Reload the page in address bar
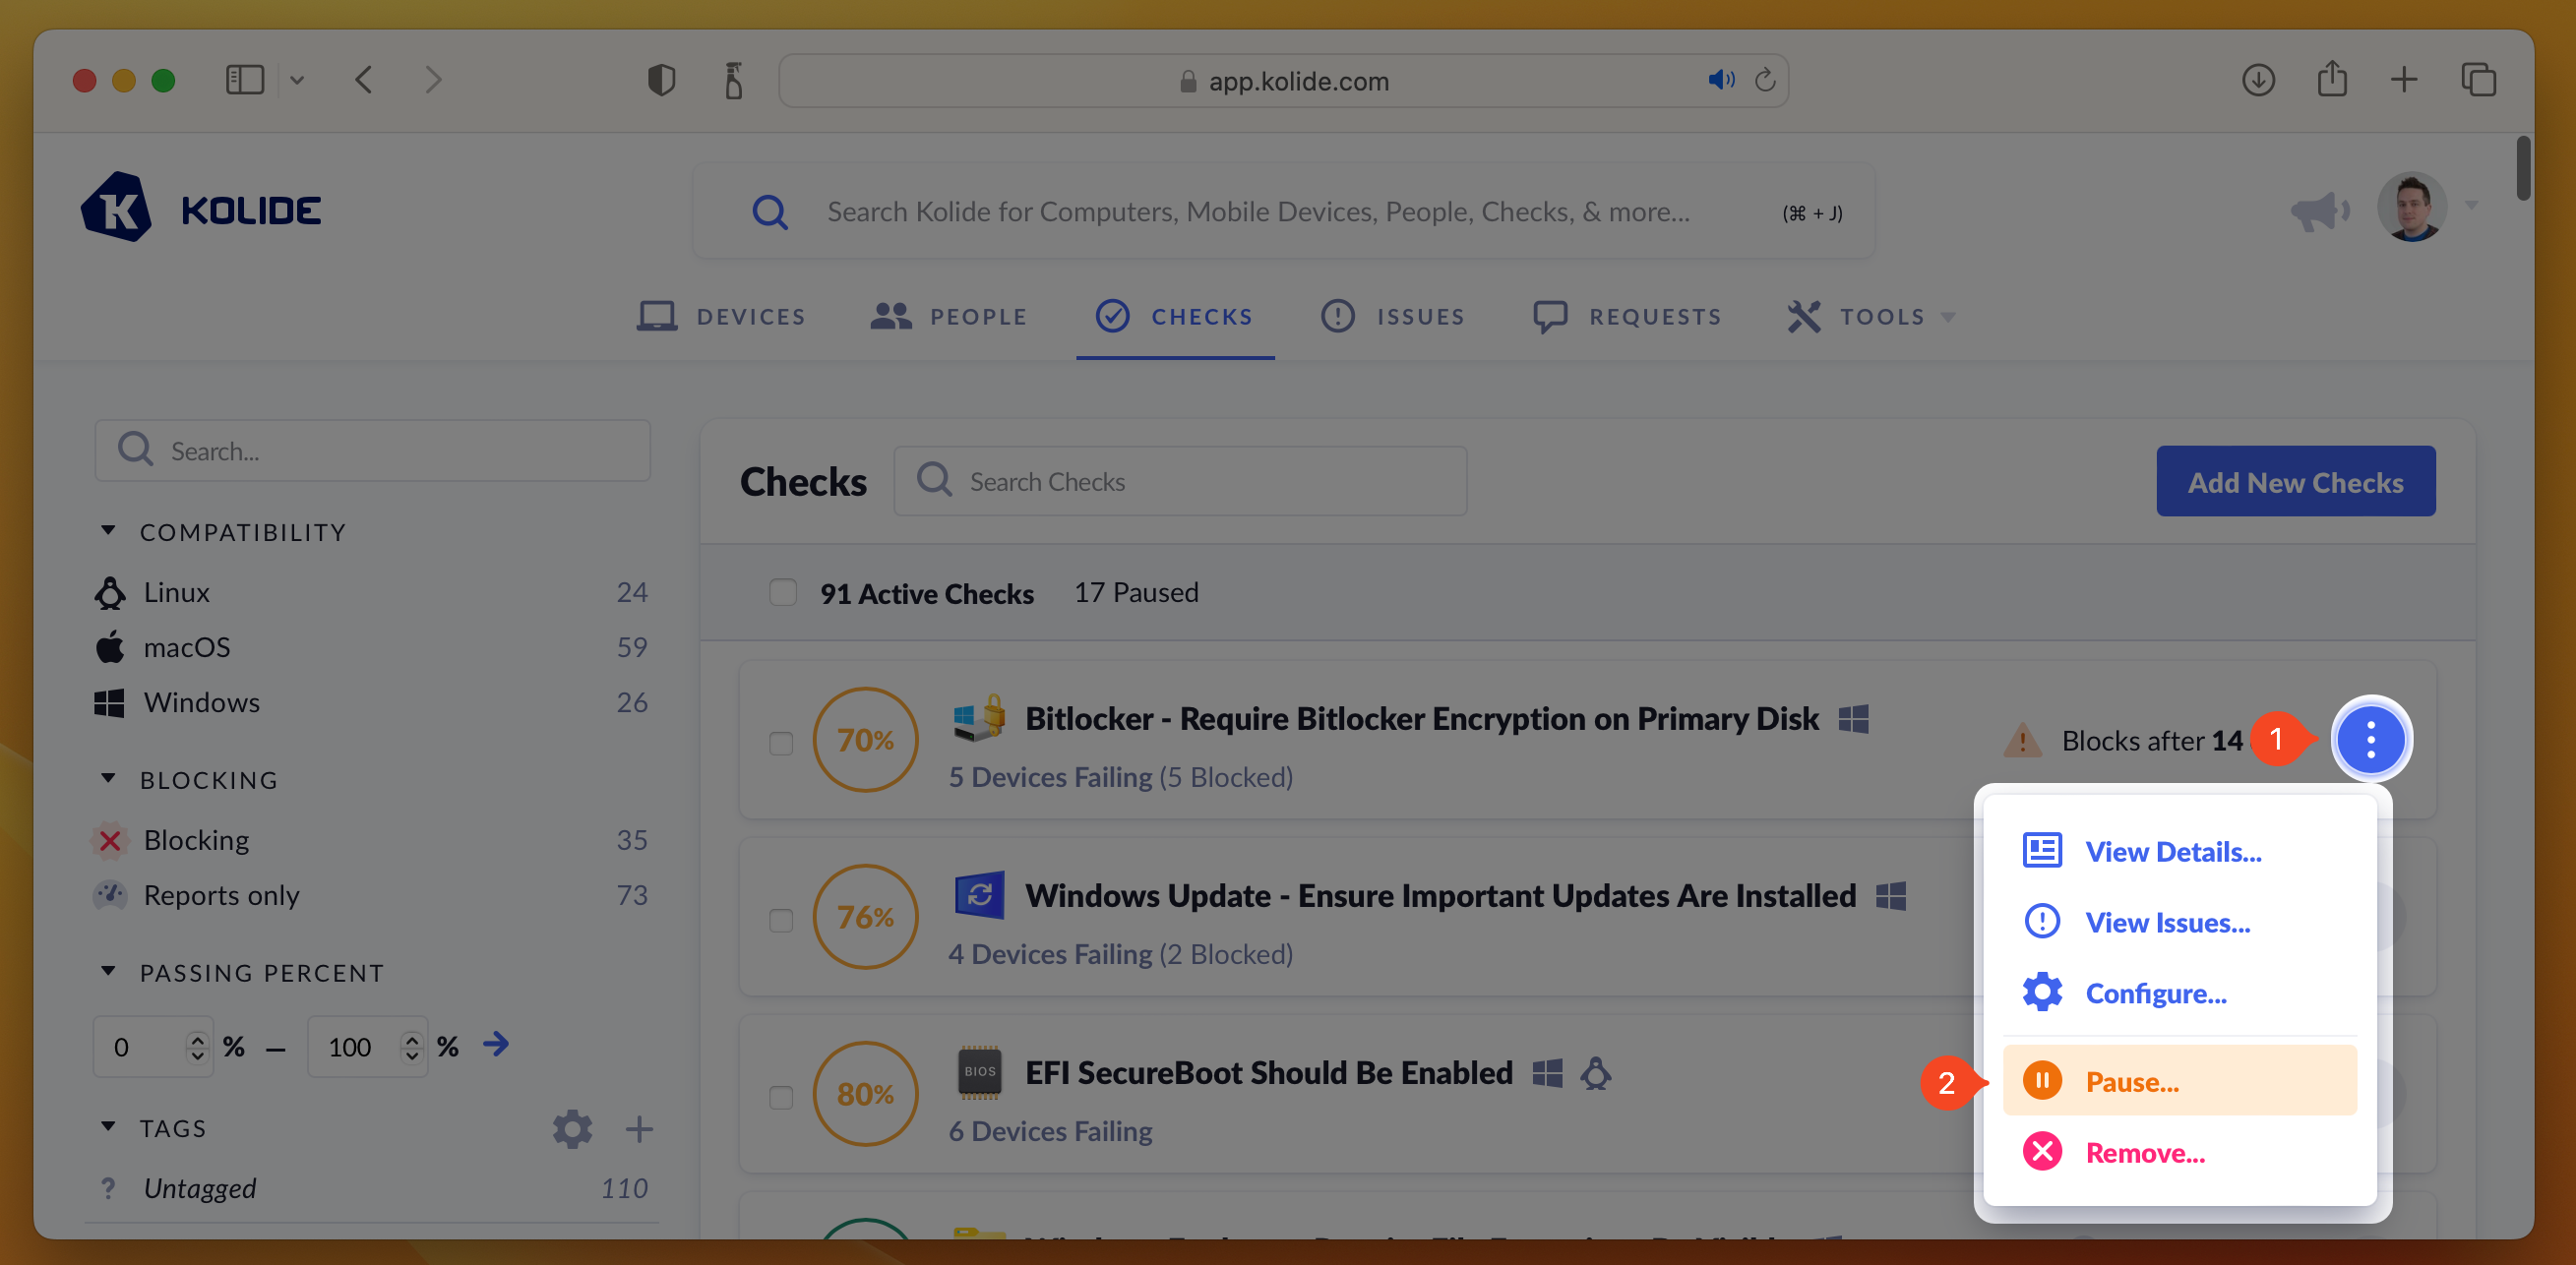Viewport: 2576px width, 1265px height. point(1765,80)
